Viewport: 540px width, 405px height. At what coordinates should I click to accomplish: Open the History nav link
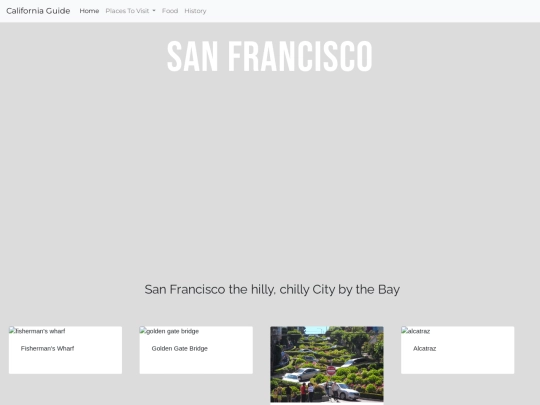[195, 11]
